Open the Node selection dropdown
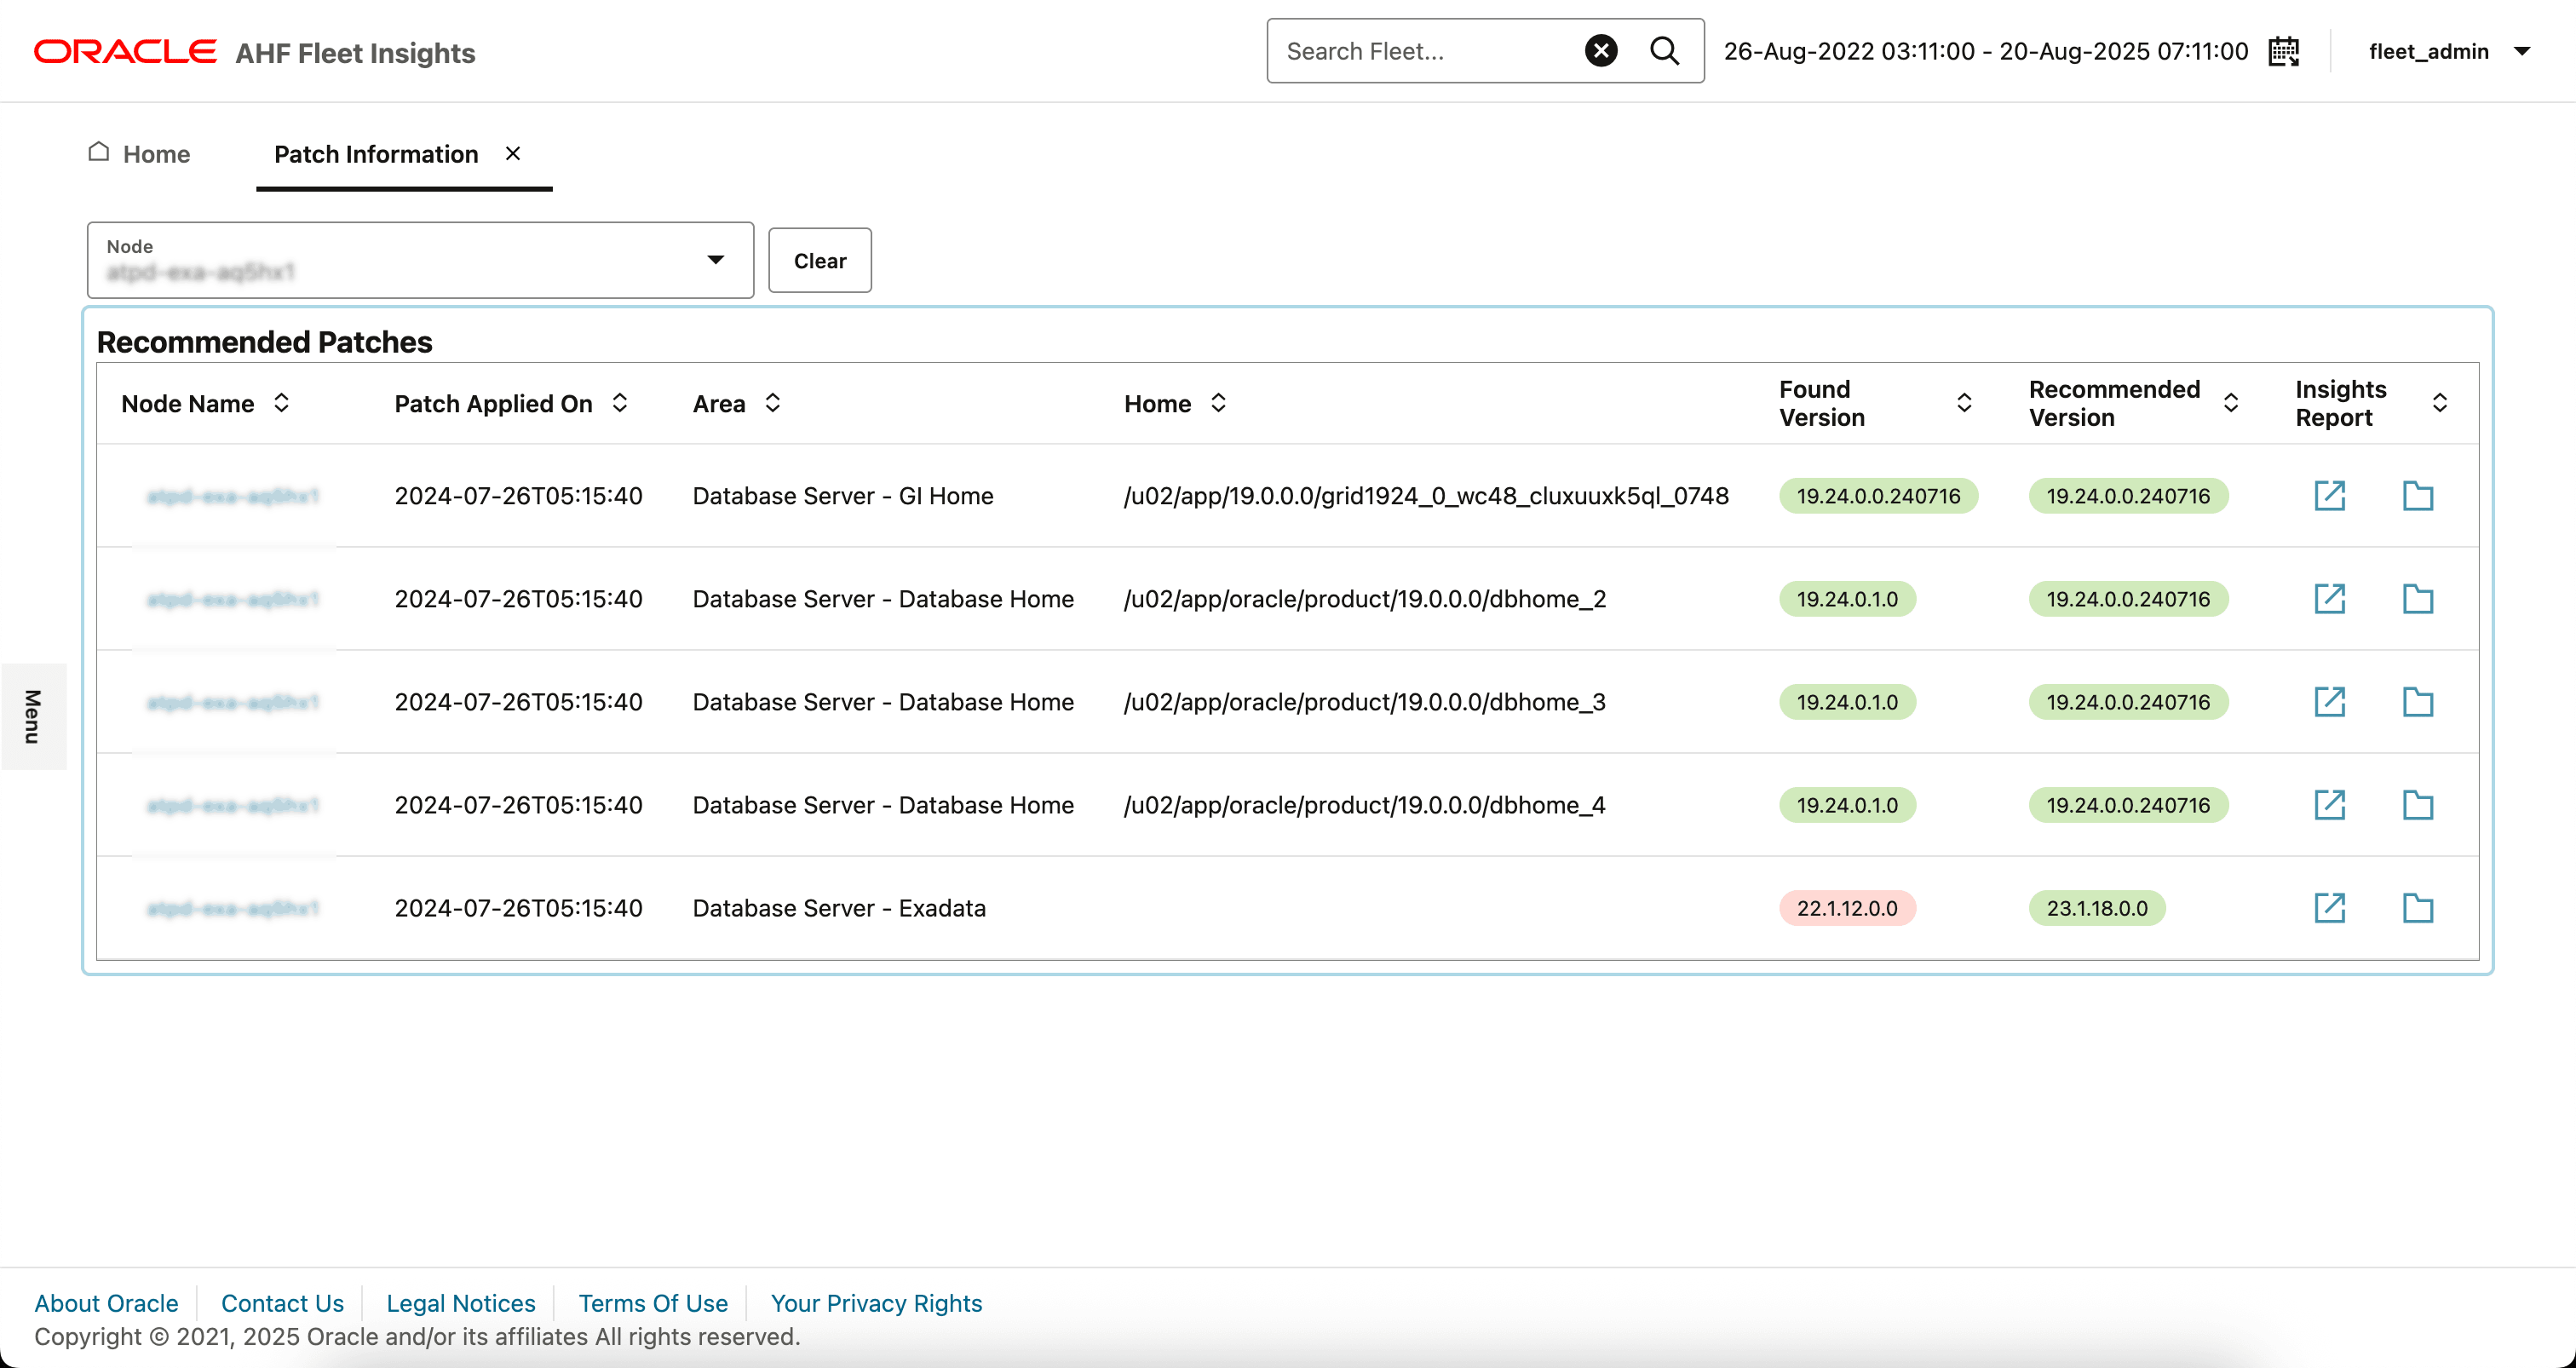This screenshot has height=1368, width=2576. pyautogui.click(x=715, y=260)
